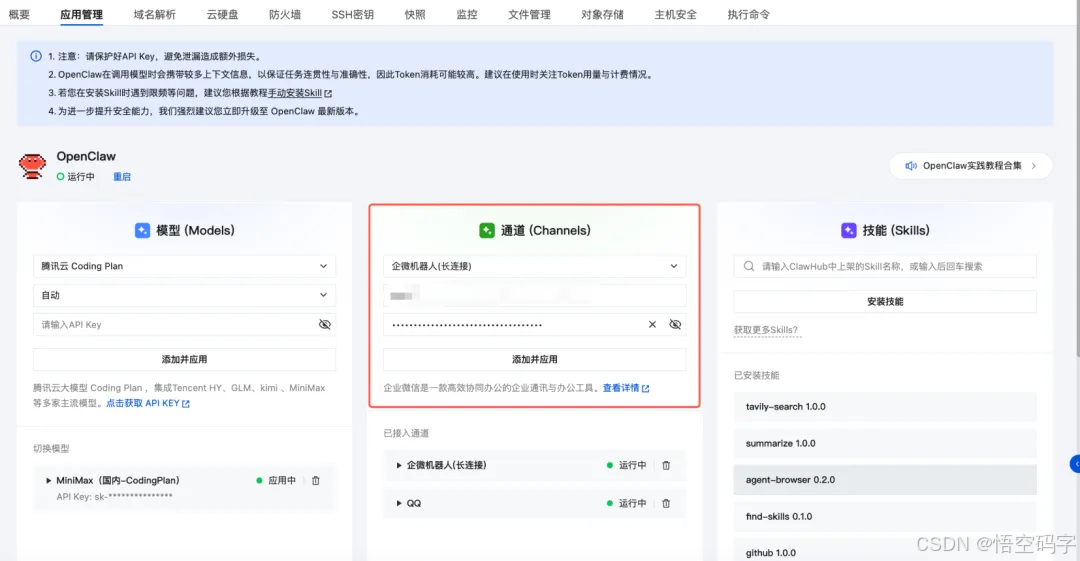Open the 获取更多Skills? link
Image resolution: width=1080 pixels, height=561 pixels.
[x=765, y=330]
